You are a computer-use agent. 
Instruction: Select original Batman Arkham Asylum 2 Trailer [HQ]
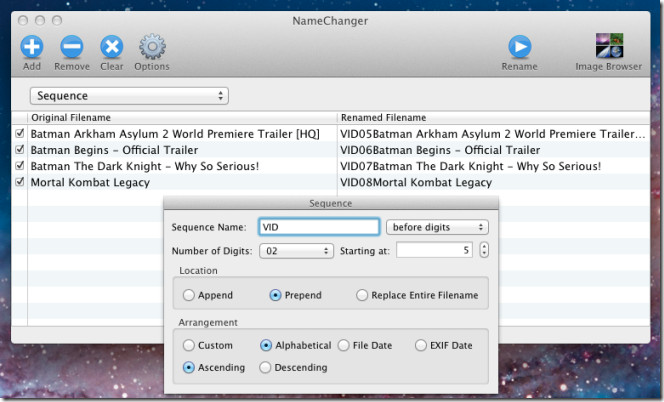point(175,134)
